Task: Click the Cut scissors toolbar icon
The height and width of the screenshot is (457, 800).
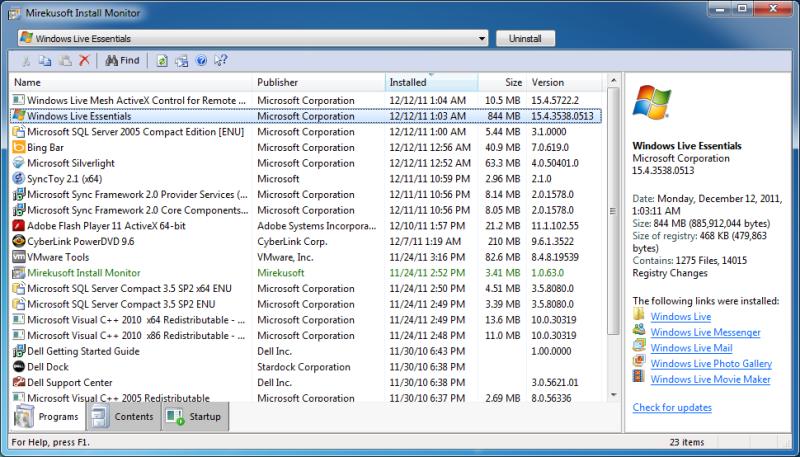Action: click(x=26, y=61)
